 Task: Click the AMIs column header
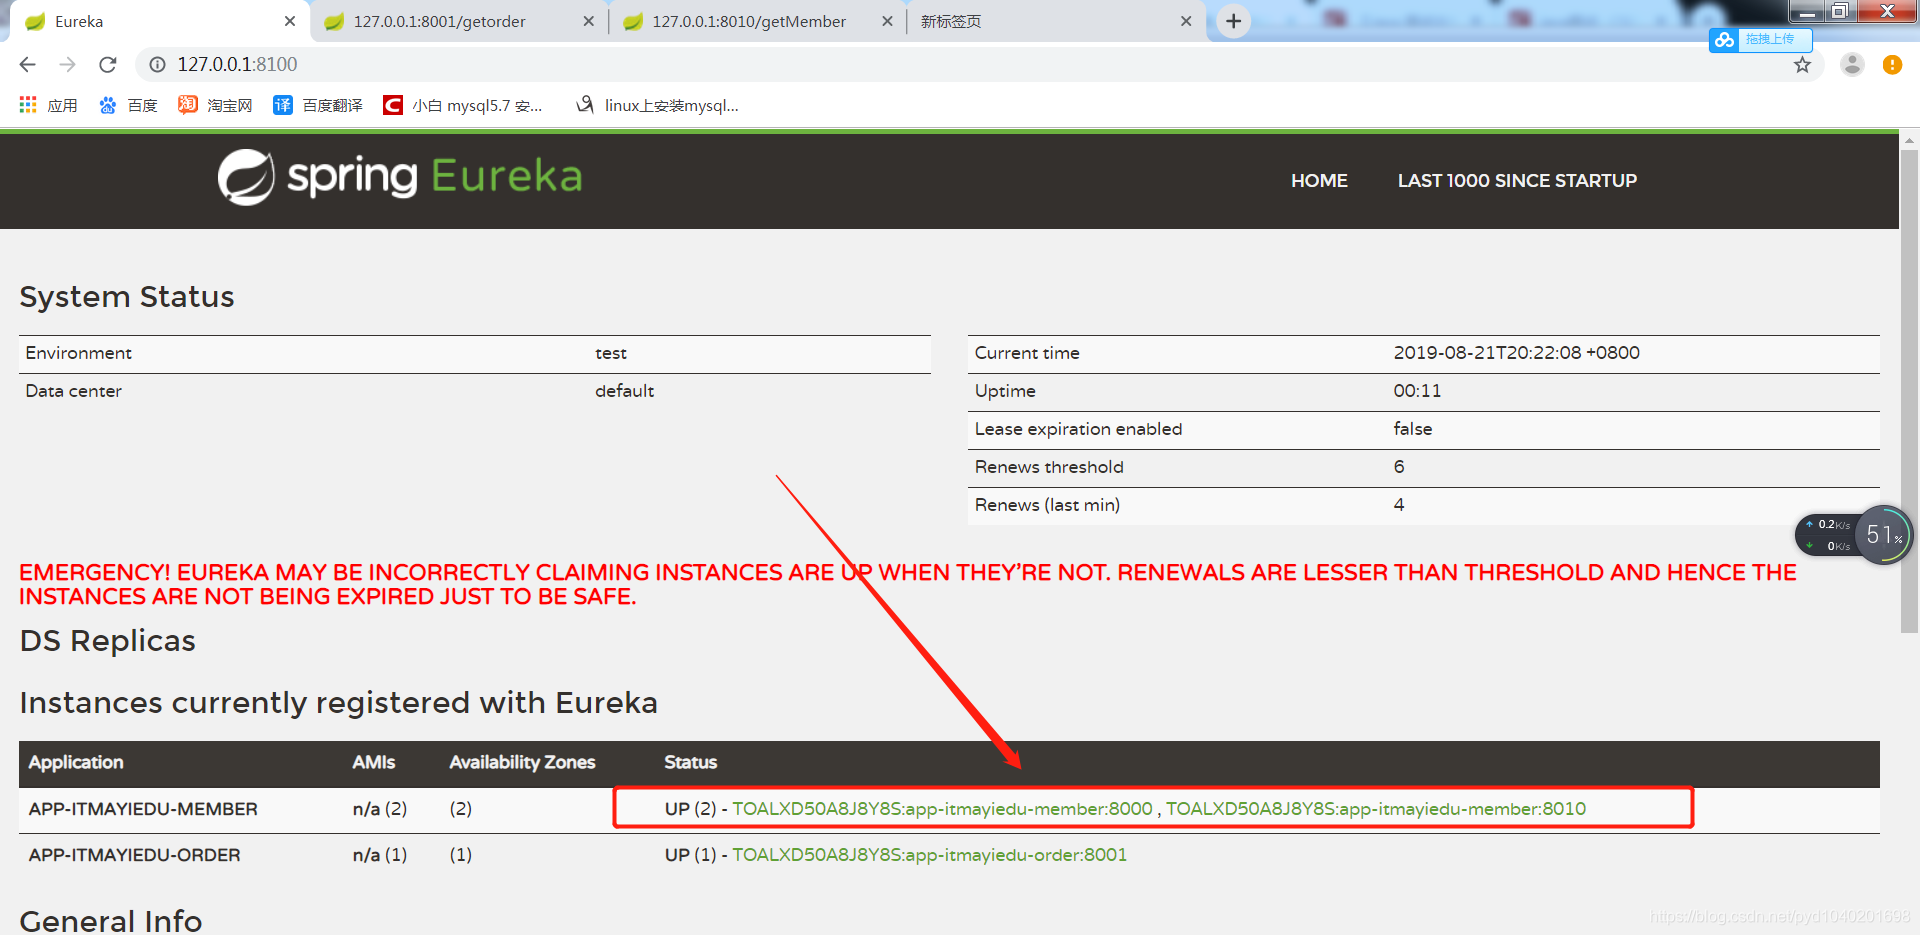373,762
